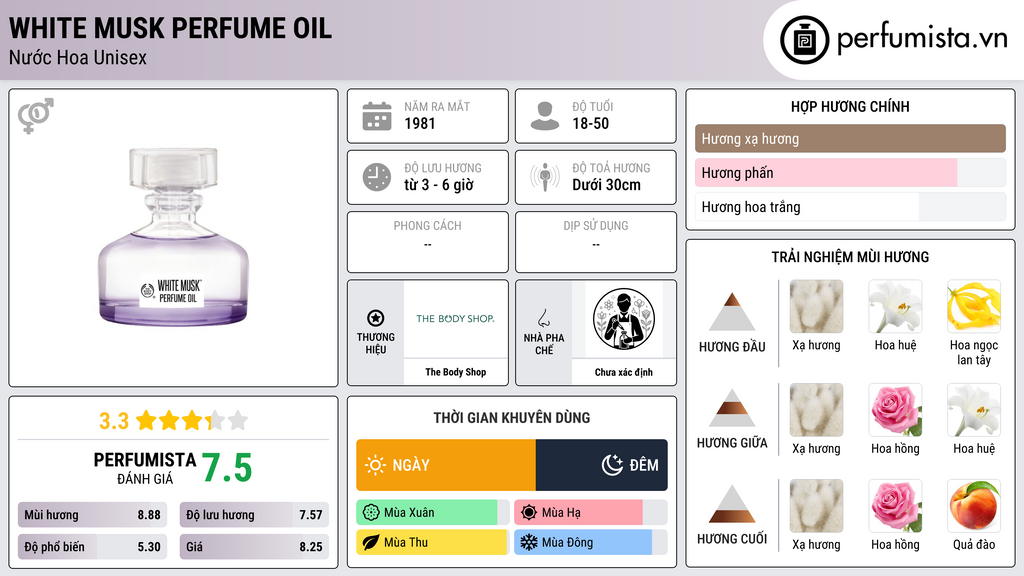Screen dimensions: 1024x576
Task: Click the Phong cách style box
Action: point(428,242)
